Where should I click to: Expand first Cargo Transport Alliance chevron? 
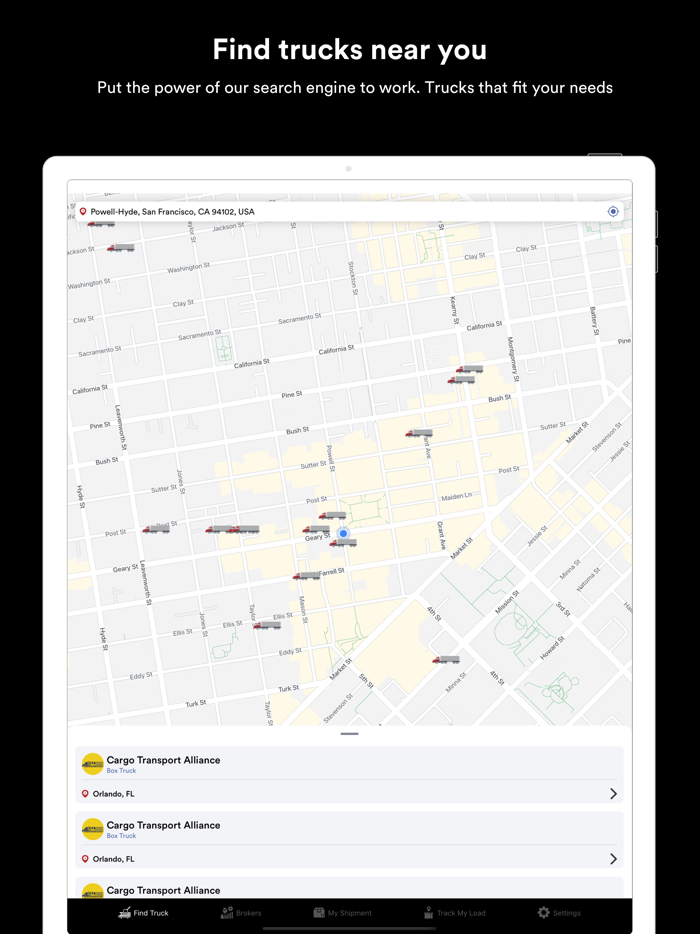[613, 793]
